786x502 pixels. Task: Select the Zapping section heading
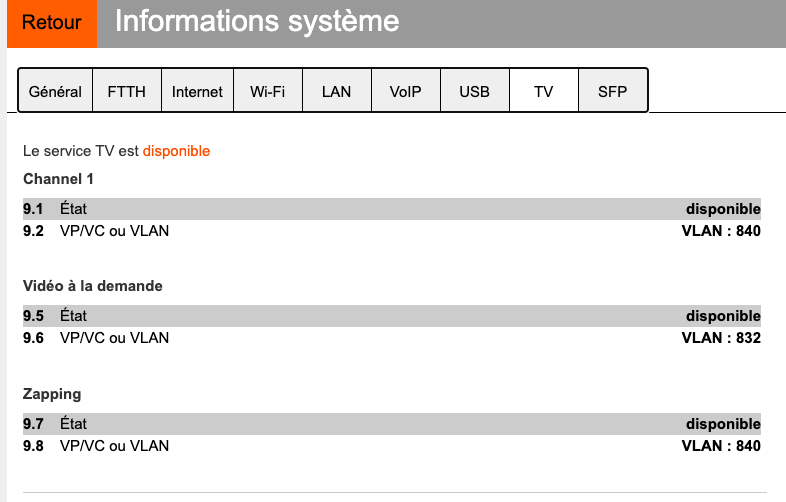52,394
